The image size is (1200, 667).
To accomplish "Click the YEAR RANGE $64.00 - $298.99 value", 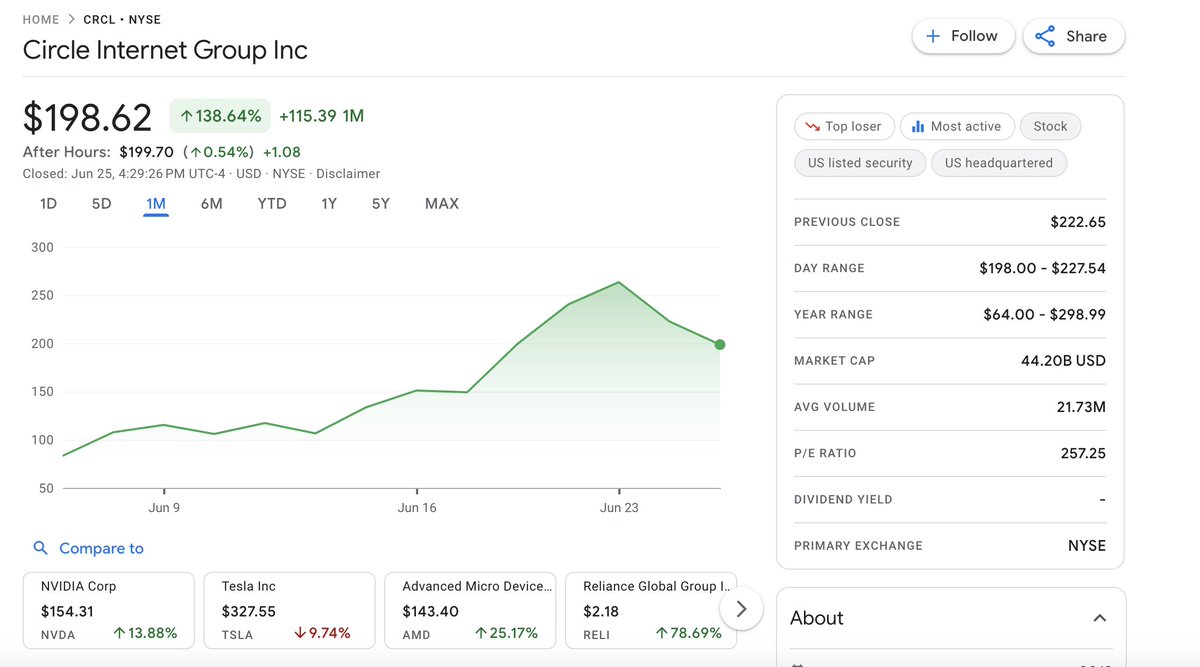I will tap(1045, 314).
